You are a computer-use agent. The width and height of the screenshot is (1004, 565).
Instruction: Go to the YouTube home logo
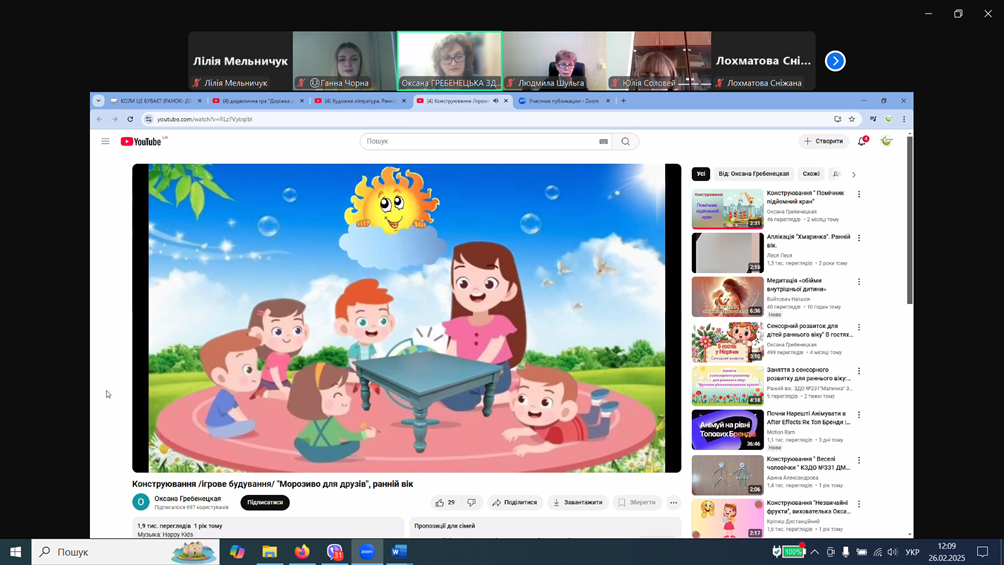pos(141,142)
